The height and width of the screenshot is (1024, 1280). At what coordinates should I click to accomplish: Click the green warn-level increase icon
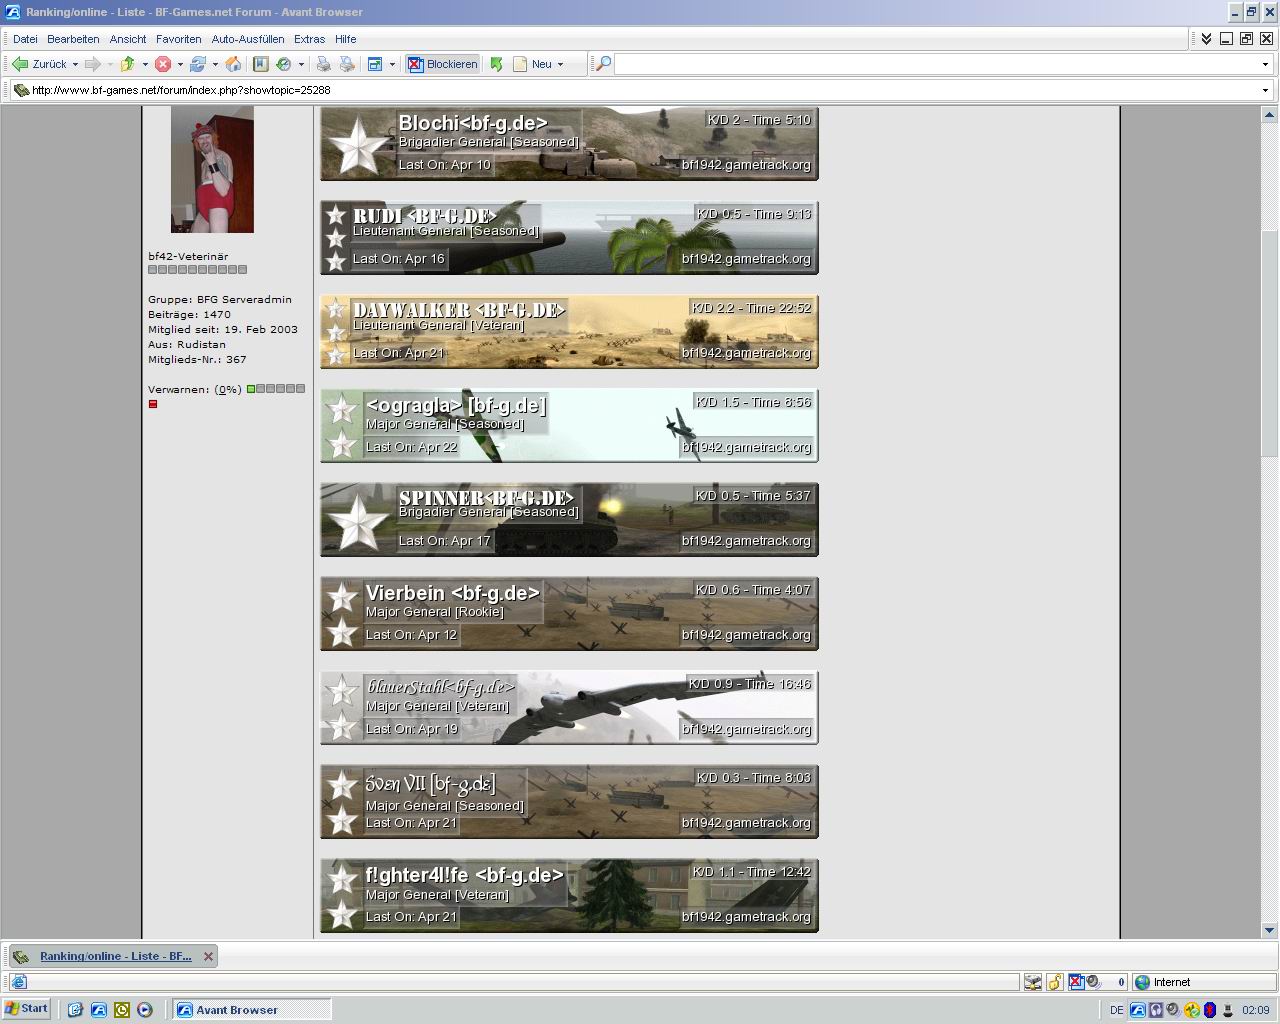coord(251,389)
